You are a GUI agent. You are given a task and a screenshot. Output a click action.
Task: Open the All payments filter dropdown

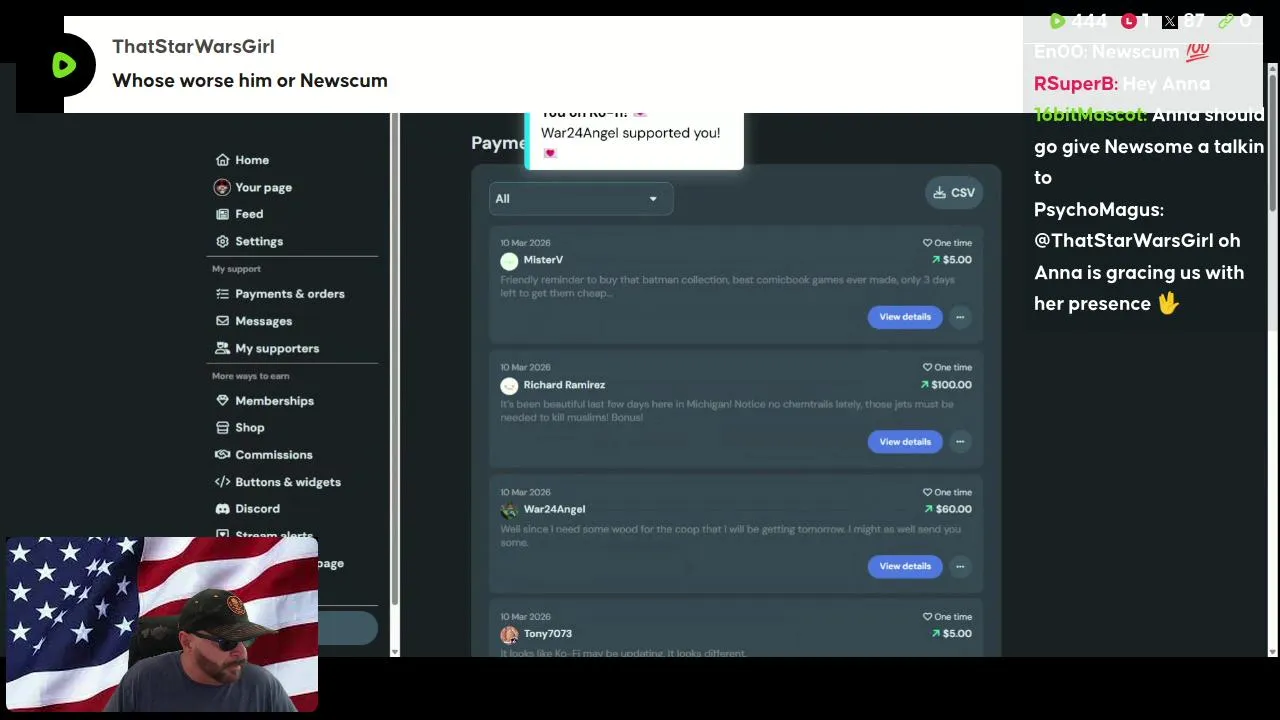pyautogui.click(x=580, y=199)
